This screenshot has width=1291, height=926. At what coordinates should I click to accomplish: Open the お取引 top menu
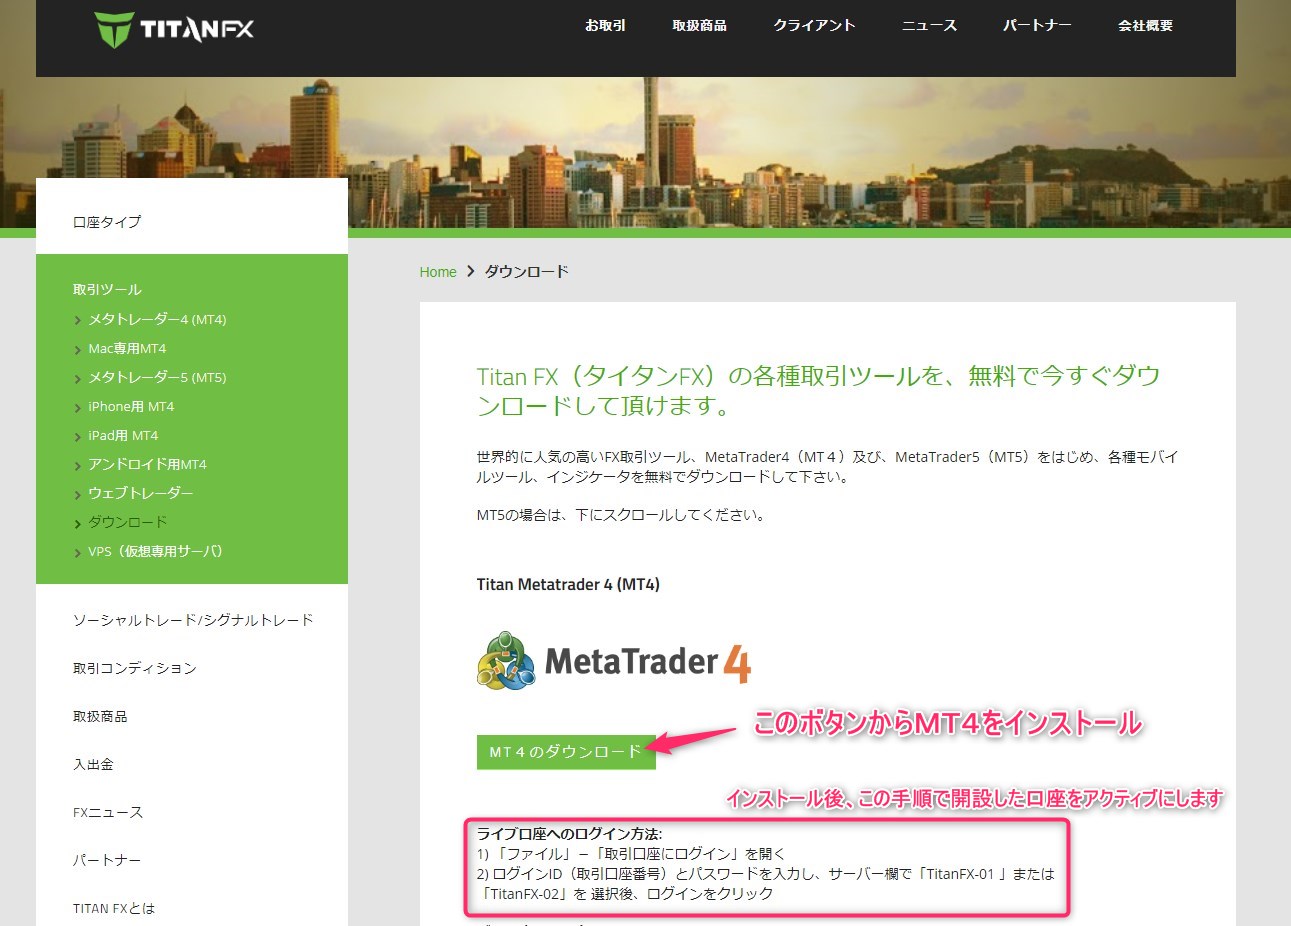point(605,26)
